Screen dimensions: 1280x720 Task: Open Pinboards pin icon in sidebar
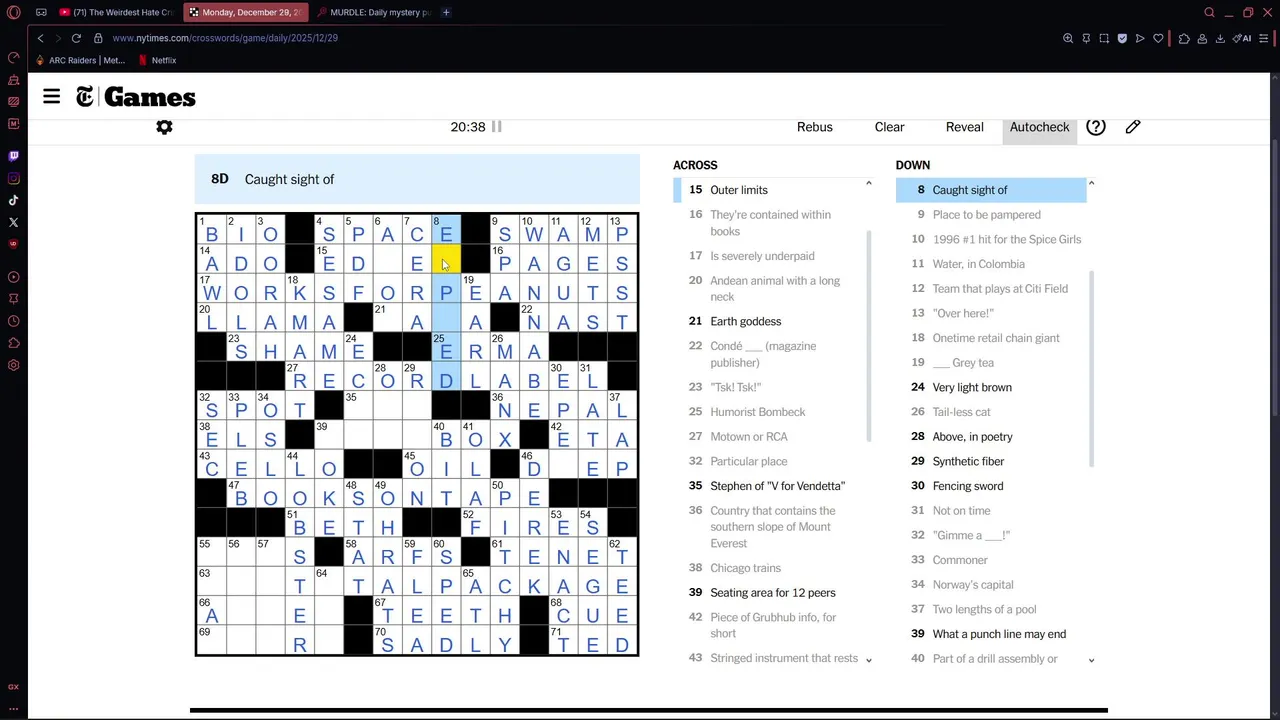(x=13, y=299)
